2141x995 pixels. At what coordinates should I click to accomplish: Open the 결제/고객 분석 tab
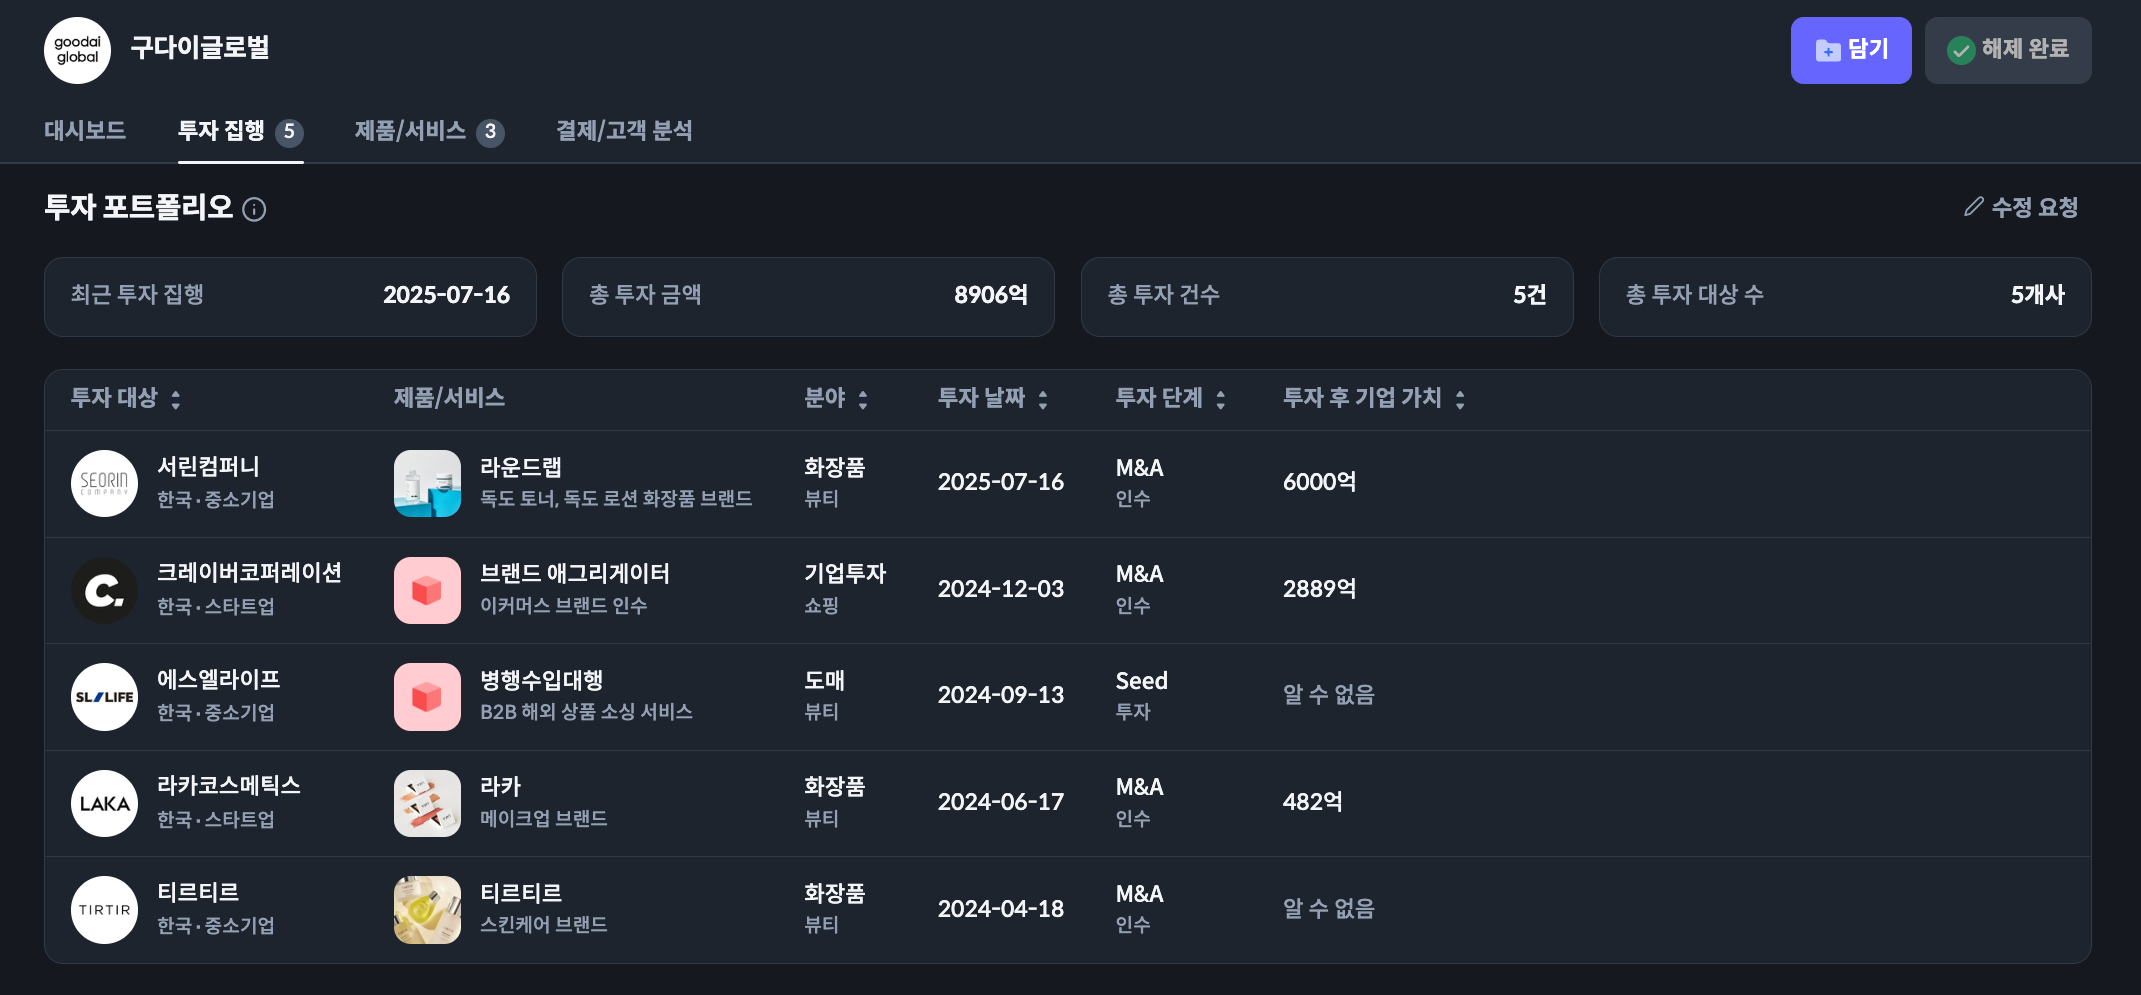[x=624, y=131]
